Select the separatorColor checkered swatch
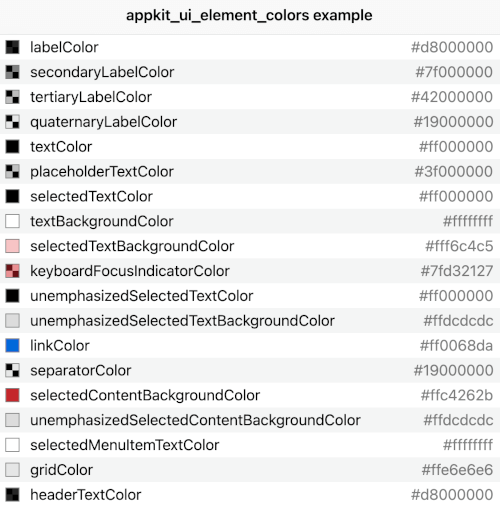The height and width of the screenshot is (507, 500). [x=12, y=370]
